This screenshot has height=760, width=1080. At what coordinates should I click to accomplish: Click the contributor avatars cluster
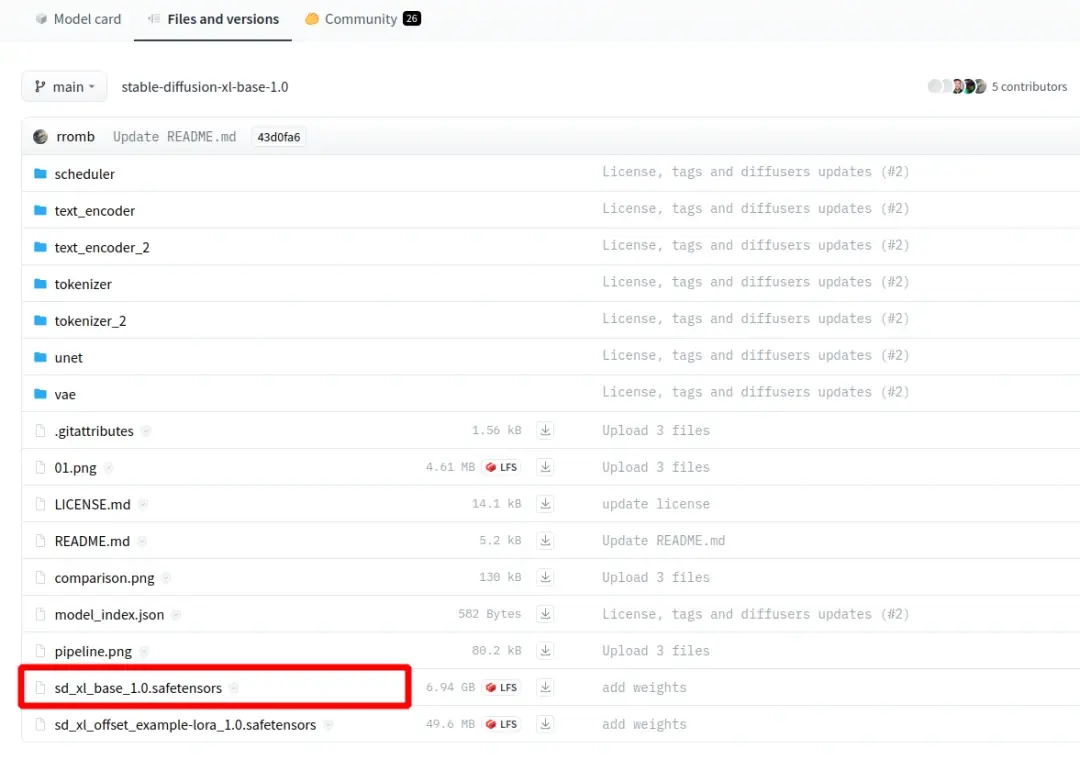(957, 86)
